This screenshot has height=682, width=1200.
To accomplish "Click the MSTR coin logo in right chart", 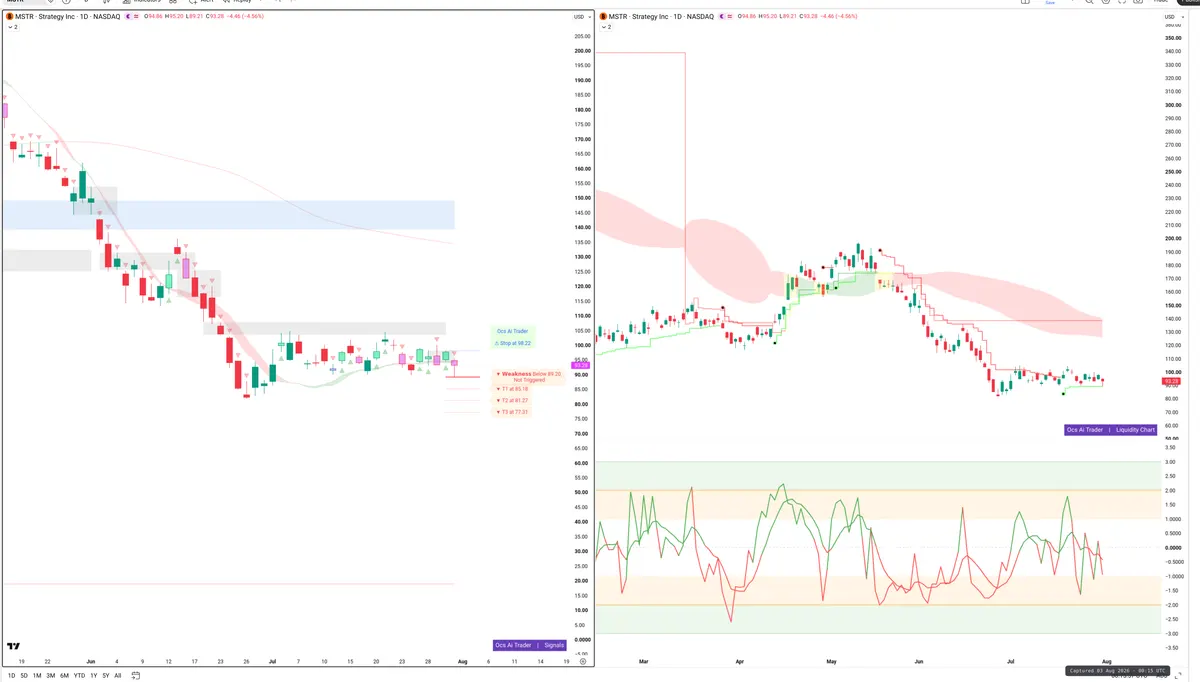I will pyautogui.click(x=601, y=17).
